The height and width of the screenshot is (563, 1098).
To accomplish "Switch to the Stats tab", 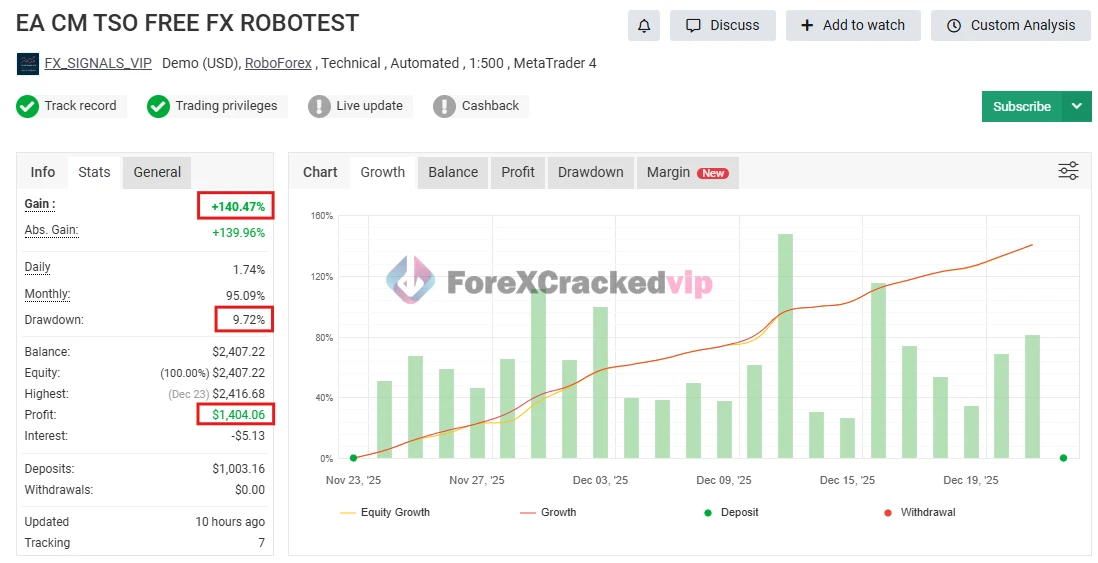I will pos(94,172).
